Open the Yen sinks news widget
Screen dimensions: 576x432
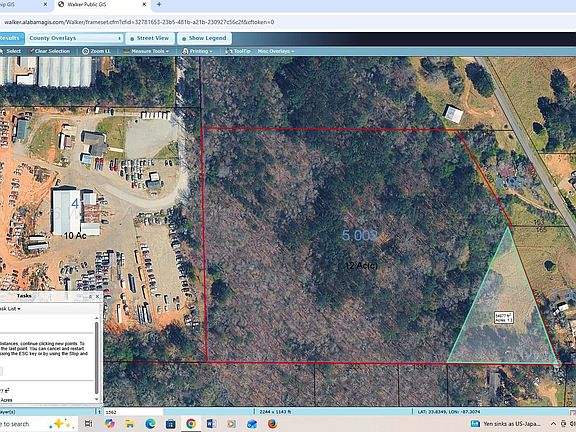(x=506, y=424)
